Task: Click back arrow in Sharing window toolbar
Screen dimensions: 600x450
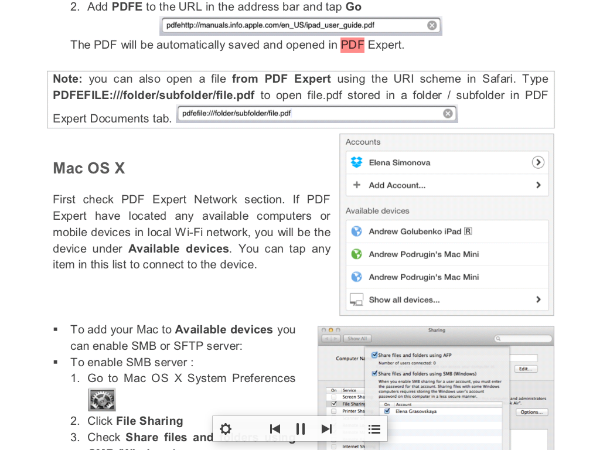Action: [x=327, y=339]
